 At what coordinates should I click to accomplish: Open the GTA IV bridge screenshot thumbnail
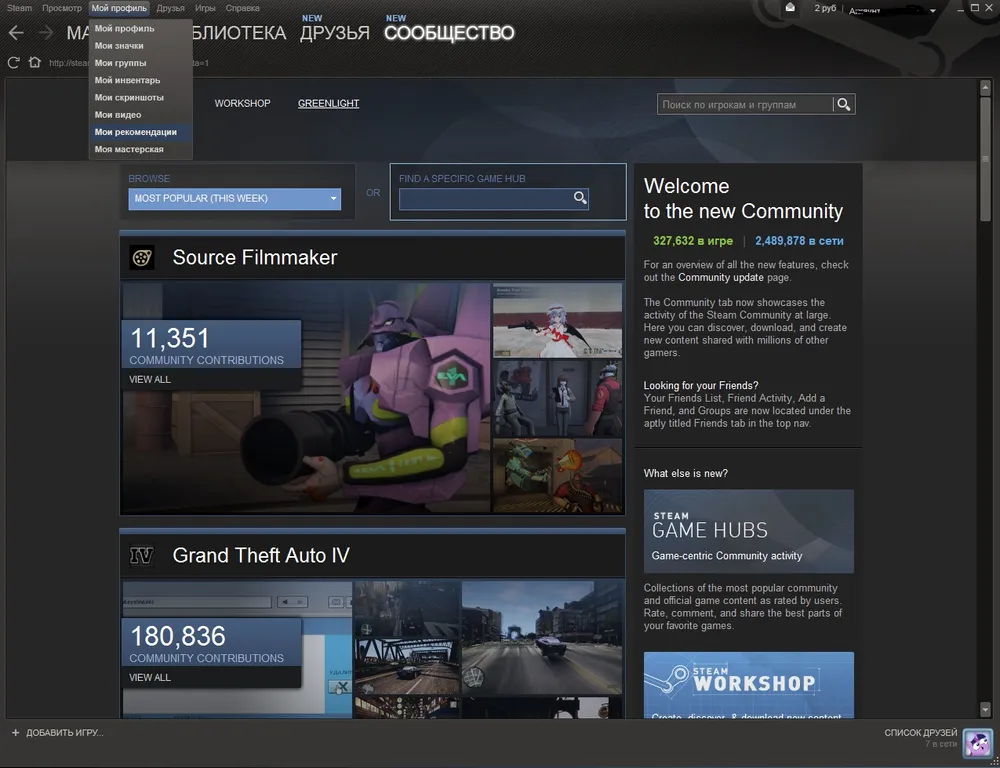pos(407,665)
